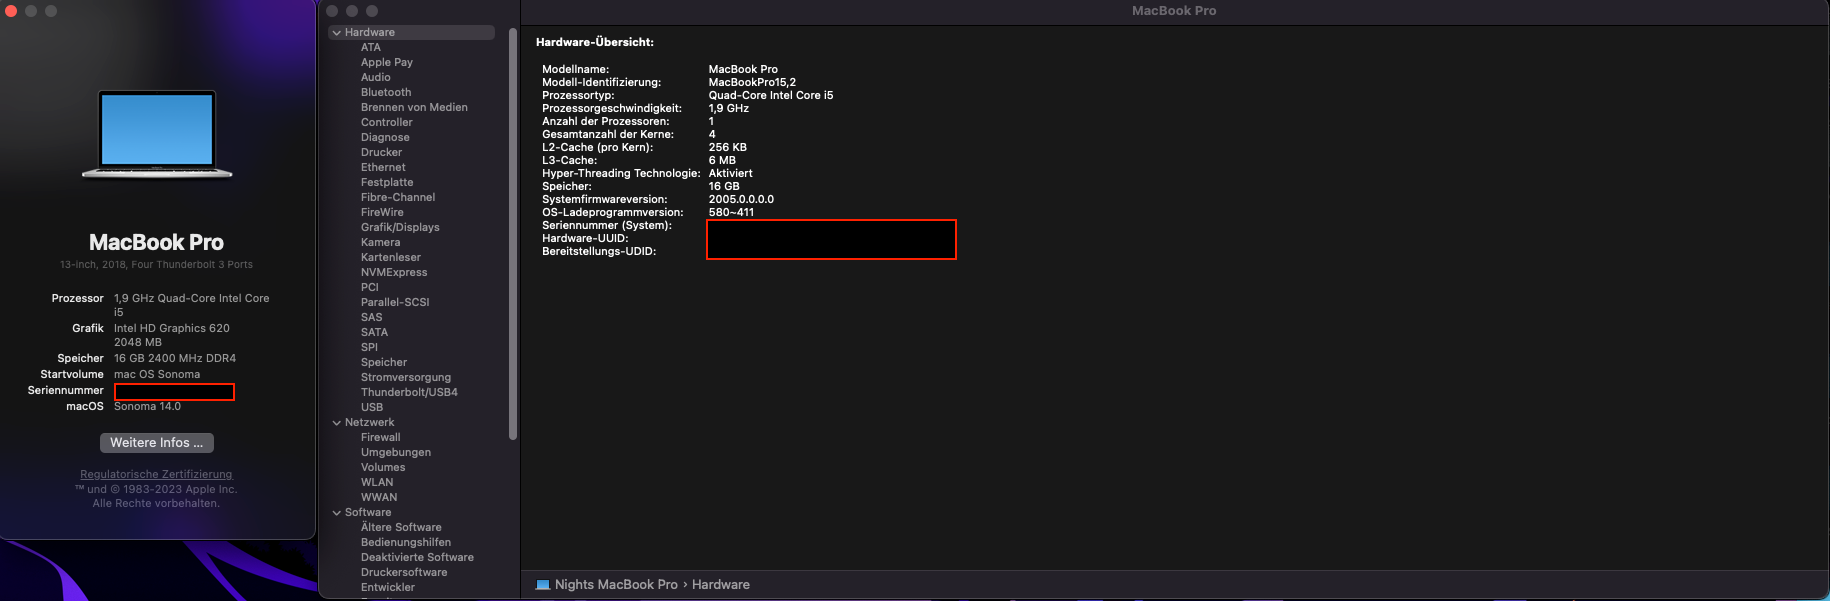Open Speicher under Hardware list
The width and height of the screenshot is (1830, 601).
tap(384, 362)
